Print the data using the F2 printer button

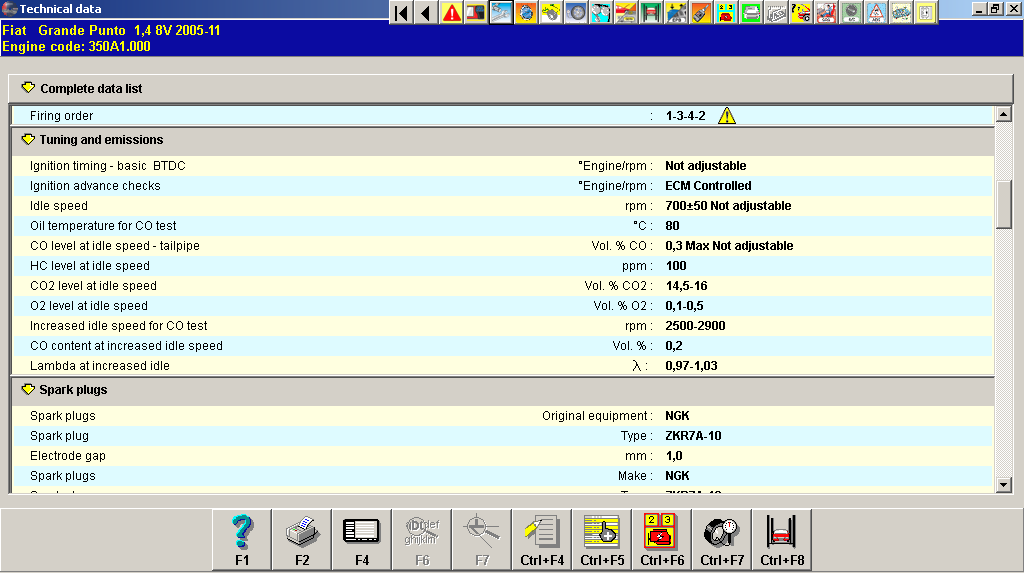(x=302, y=539)
